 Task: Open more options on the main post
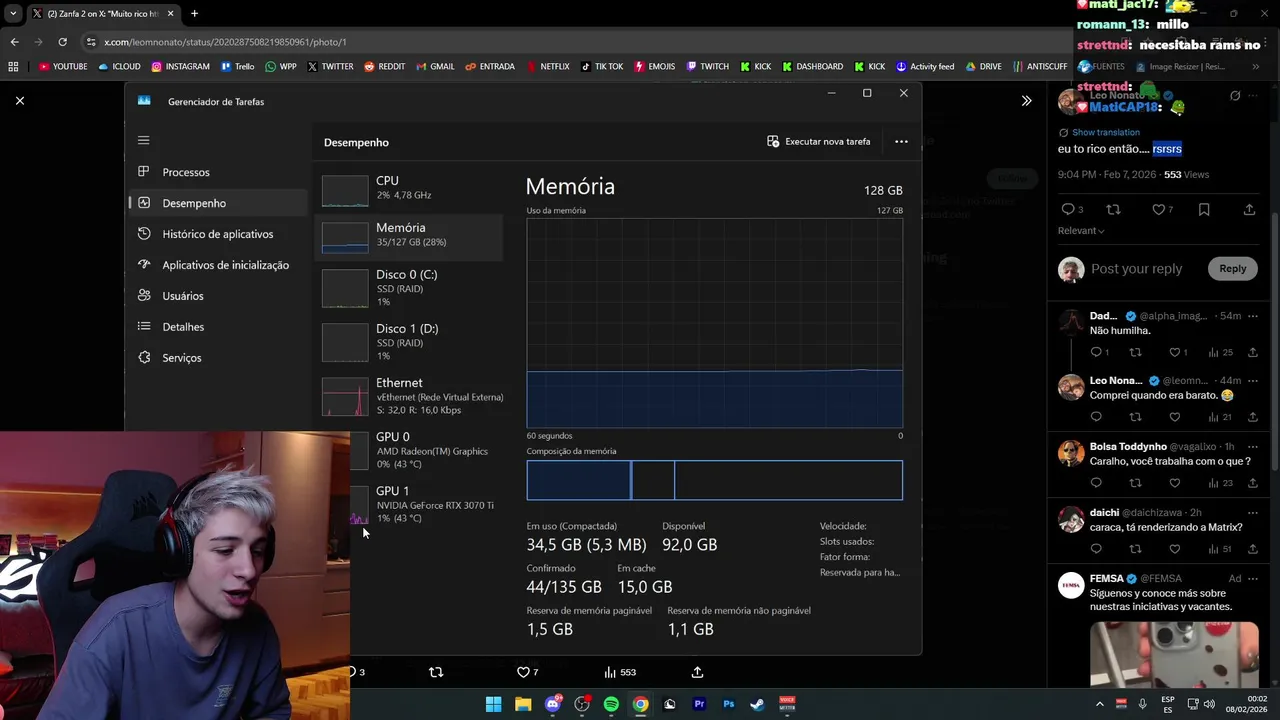[1253, 96]
